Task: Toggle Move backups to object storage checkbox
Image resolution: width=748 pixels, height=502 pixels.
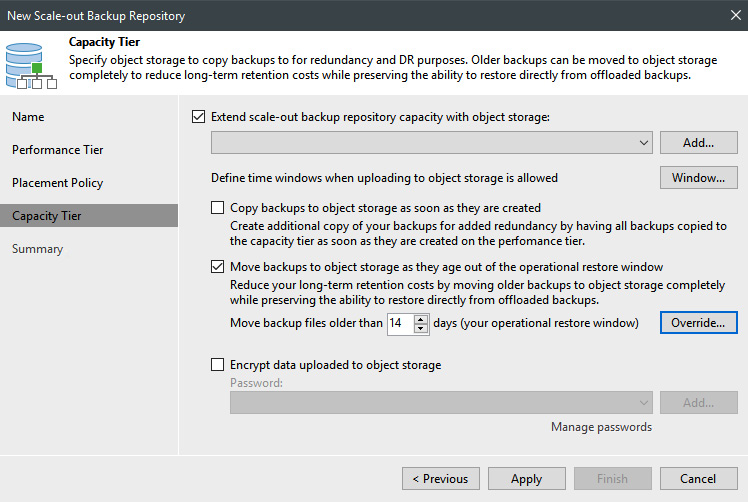Action: click(218, 267)
